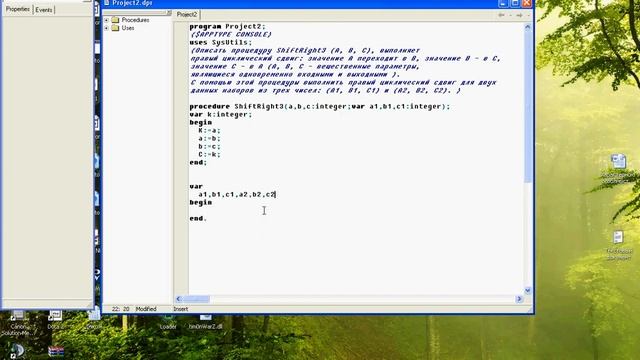Click the 'a:=b;' statement
The image size is (640, 360).
209,138
